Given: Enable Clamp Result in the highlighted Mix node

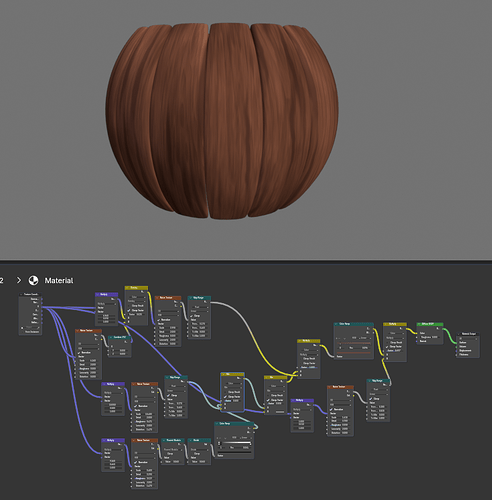Looking at the screenshot, I should (225, 392).
